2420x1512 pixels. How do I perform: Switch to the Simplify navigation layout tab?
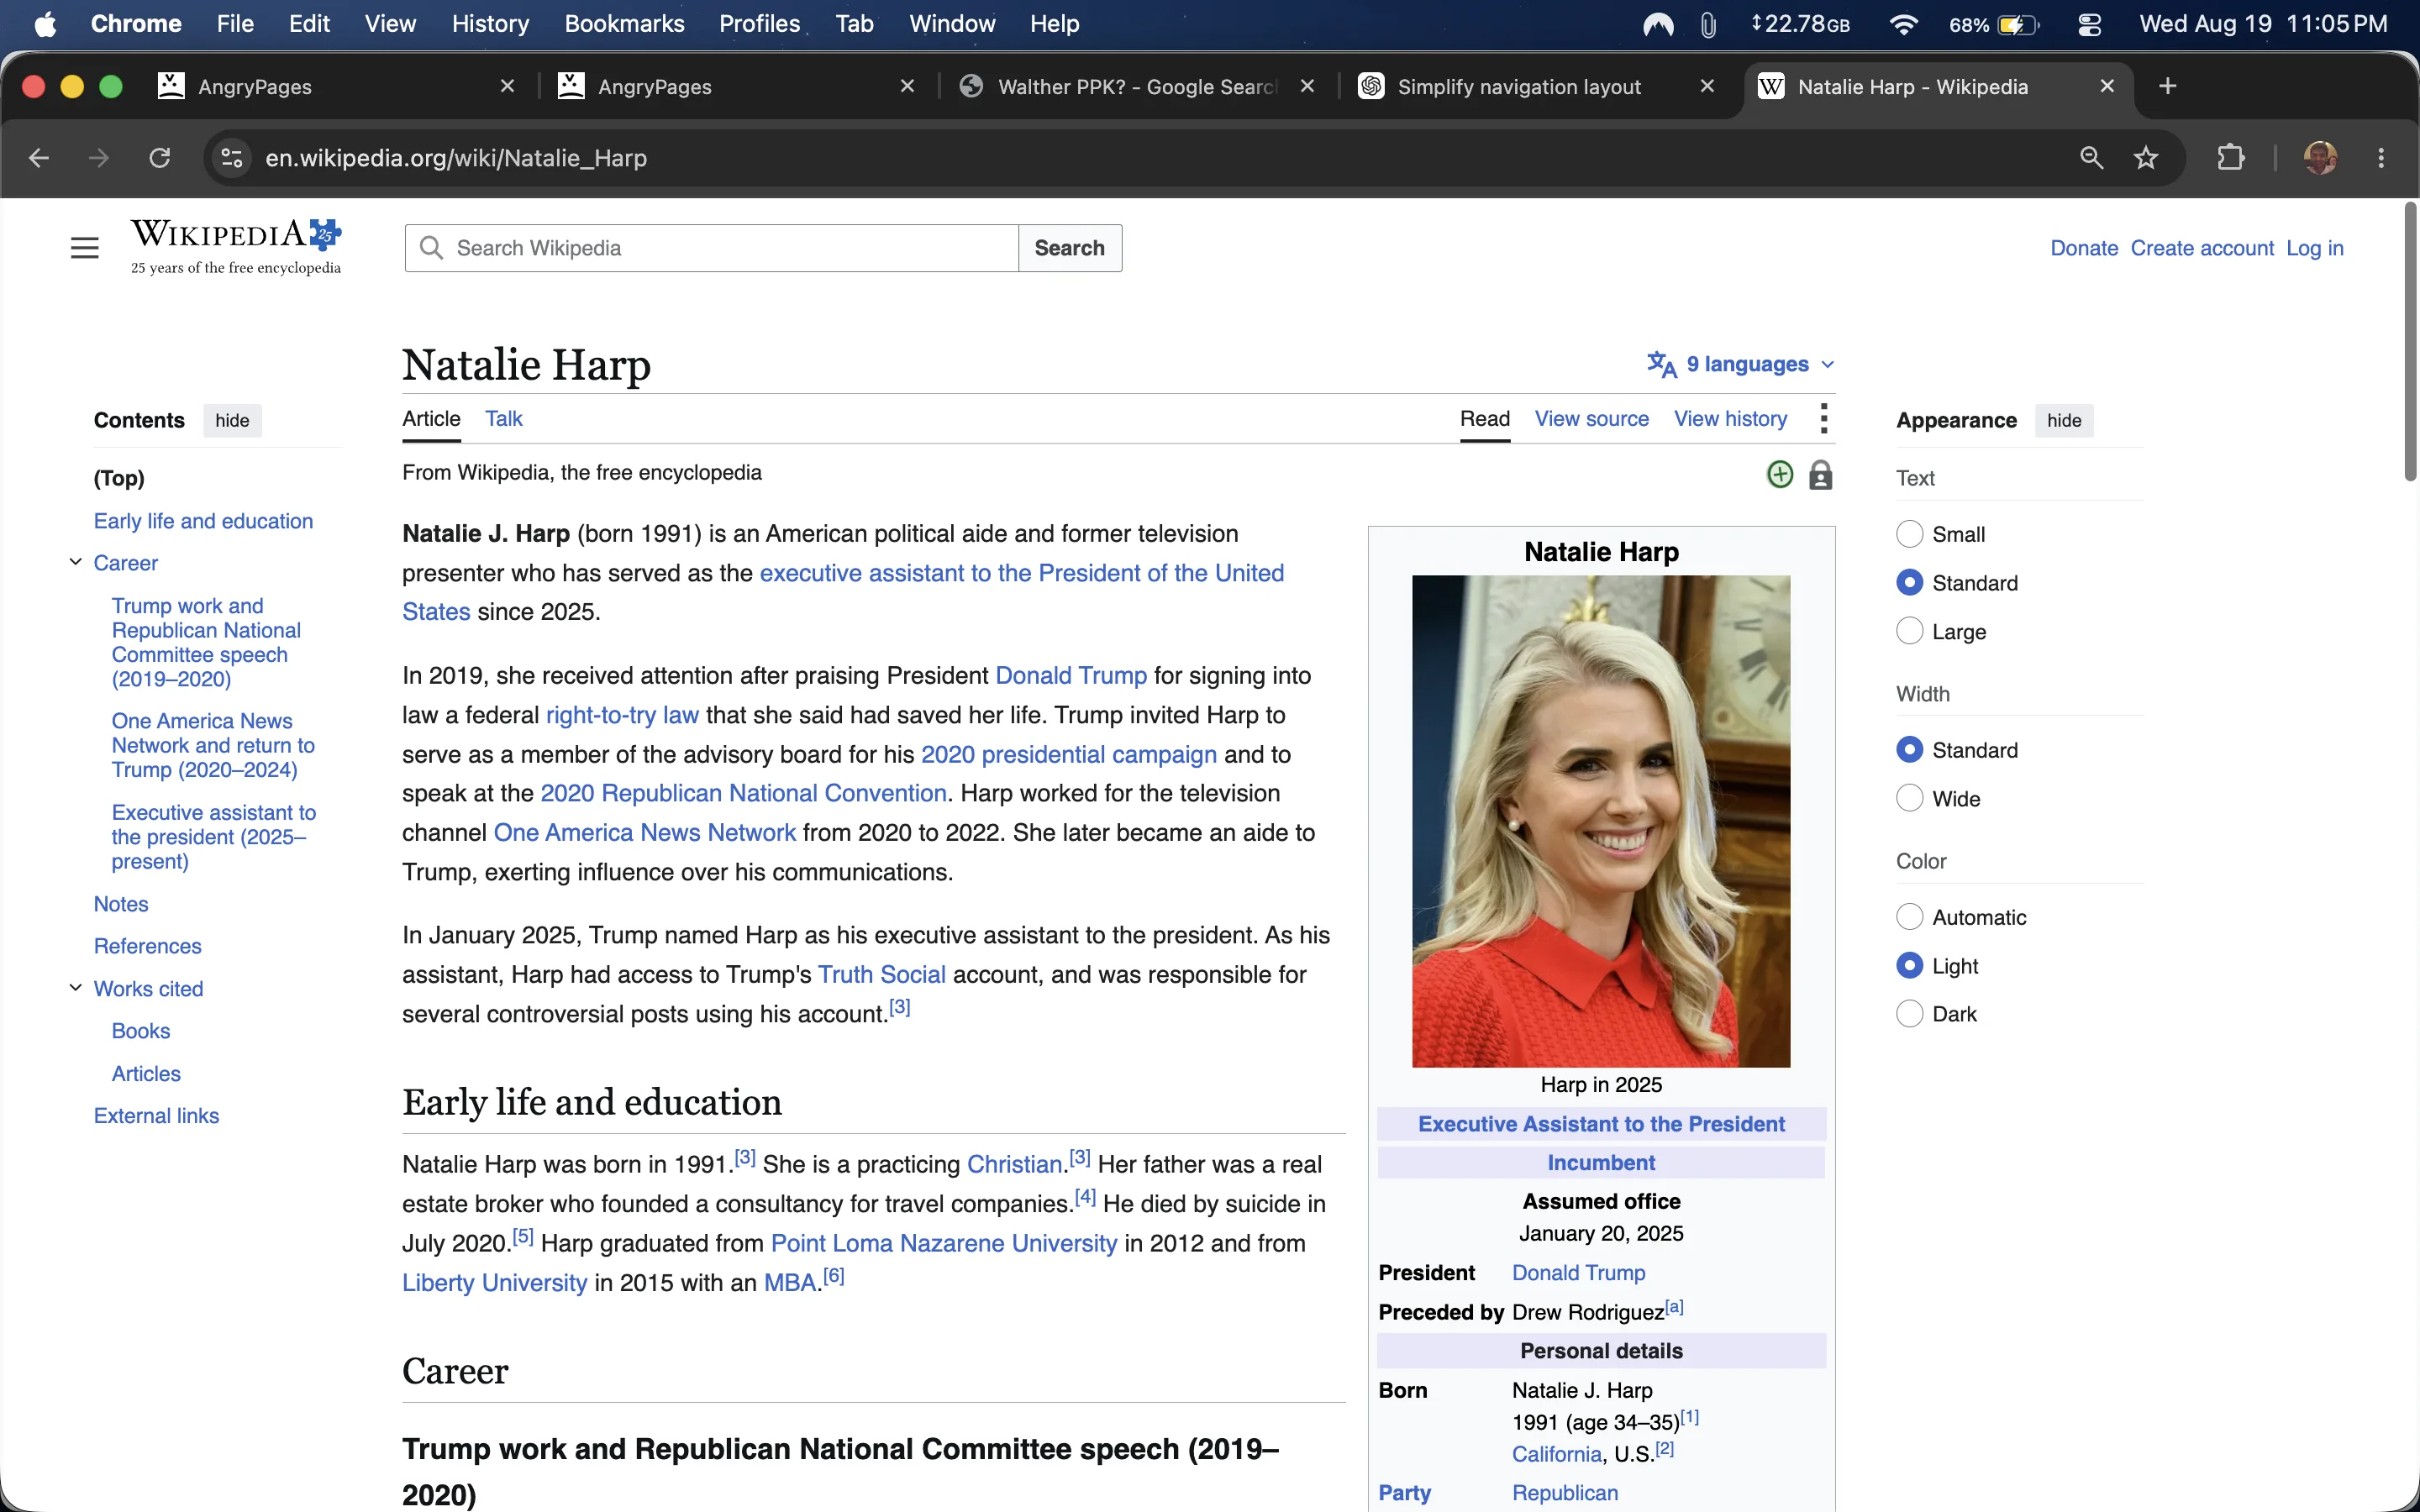pyautogui.click(x=1518, y=86)
